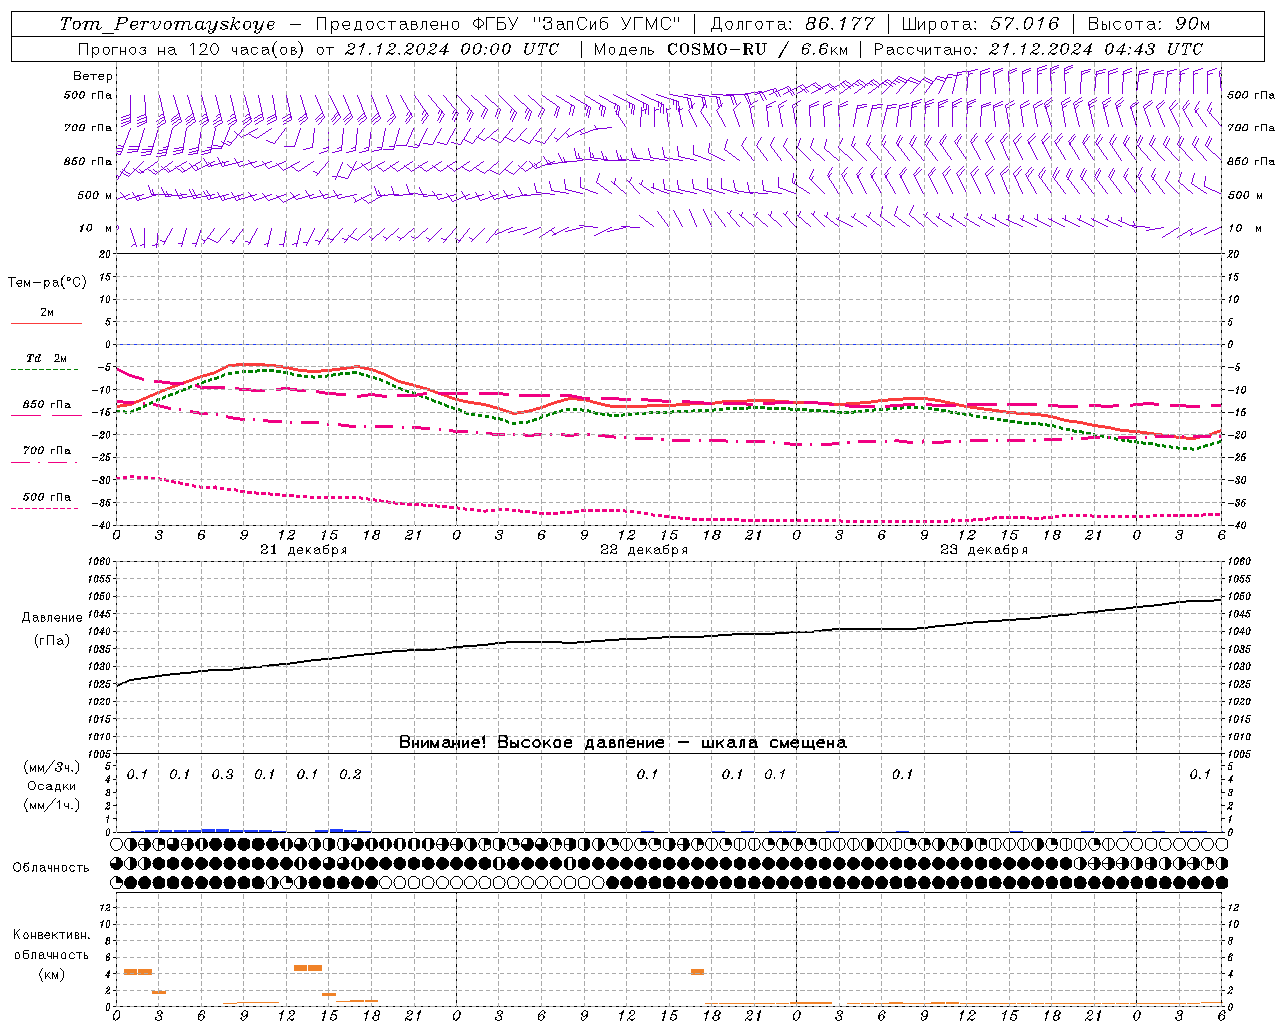Click the high pressure warning text 'Внимание!'
Image resolution: width=1280 pixels, height=1024 pixels.
[443, 743]
